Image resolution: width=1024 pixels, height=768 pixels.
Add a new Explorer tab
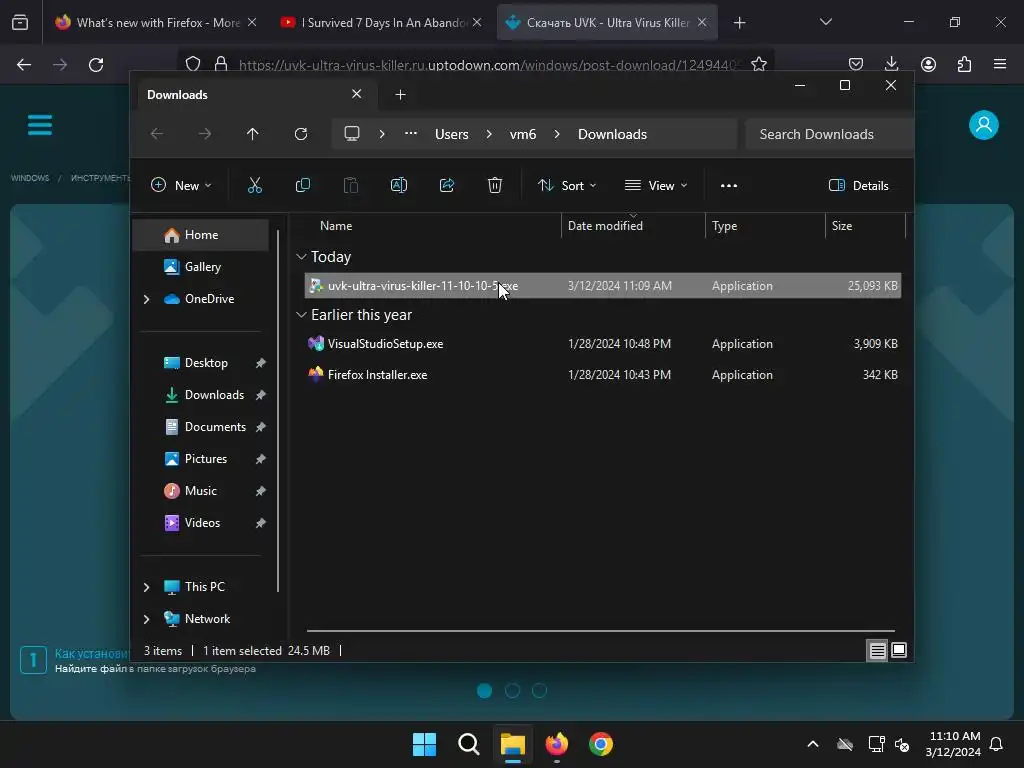(400, 95)
